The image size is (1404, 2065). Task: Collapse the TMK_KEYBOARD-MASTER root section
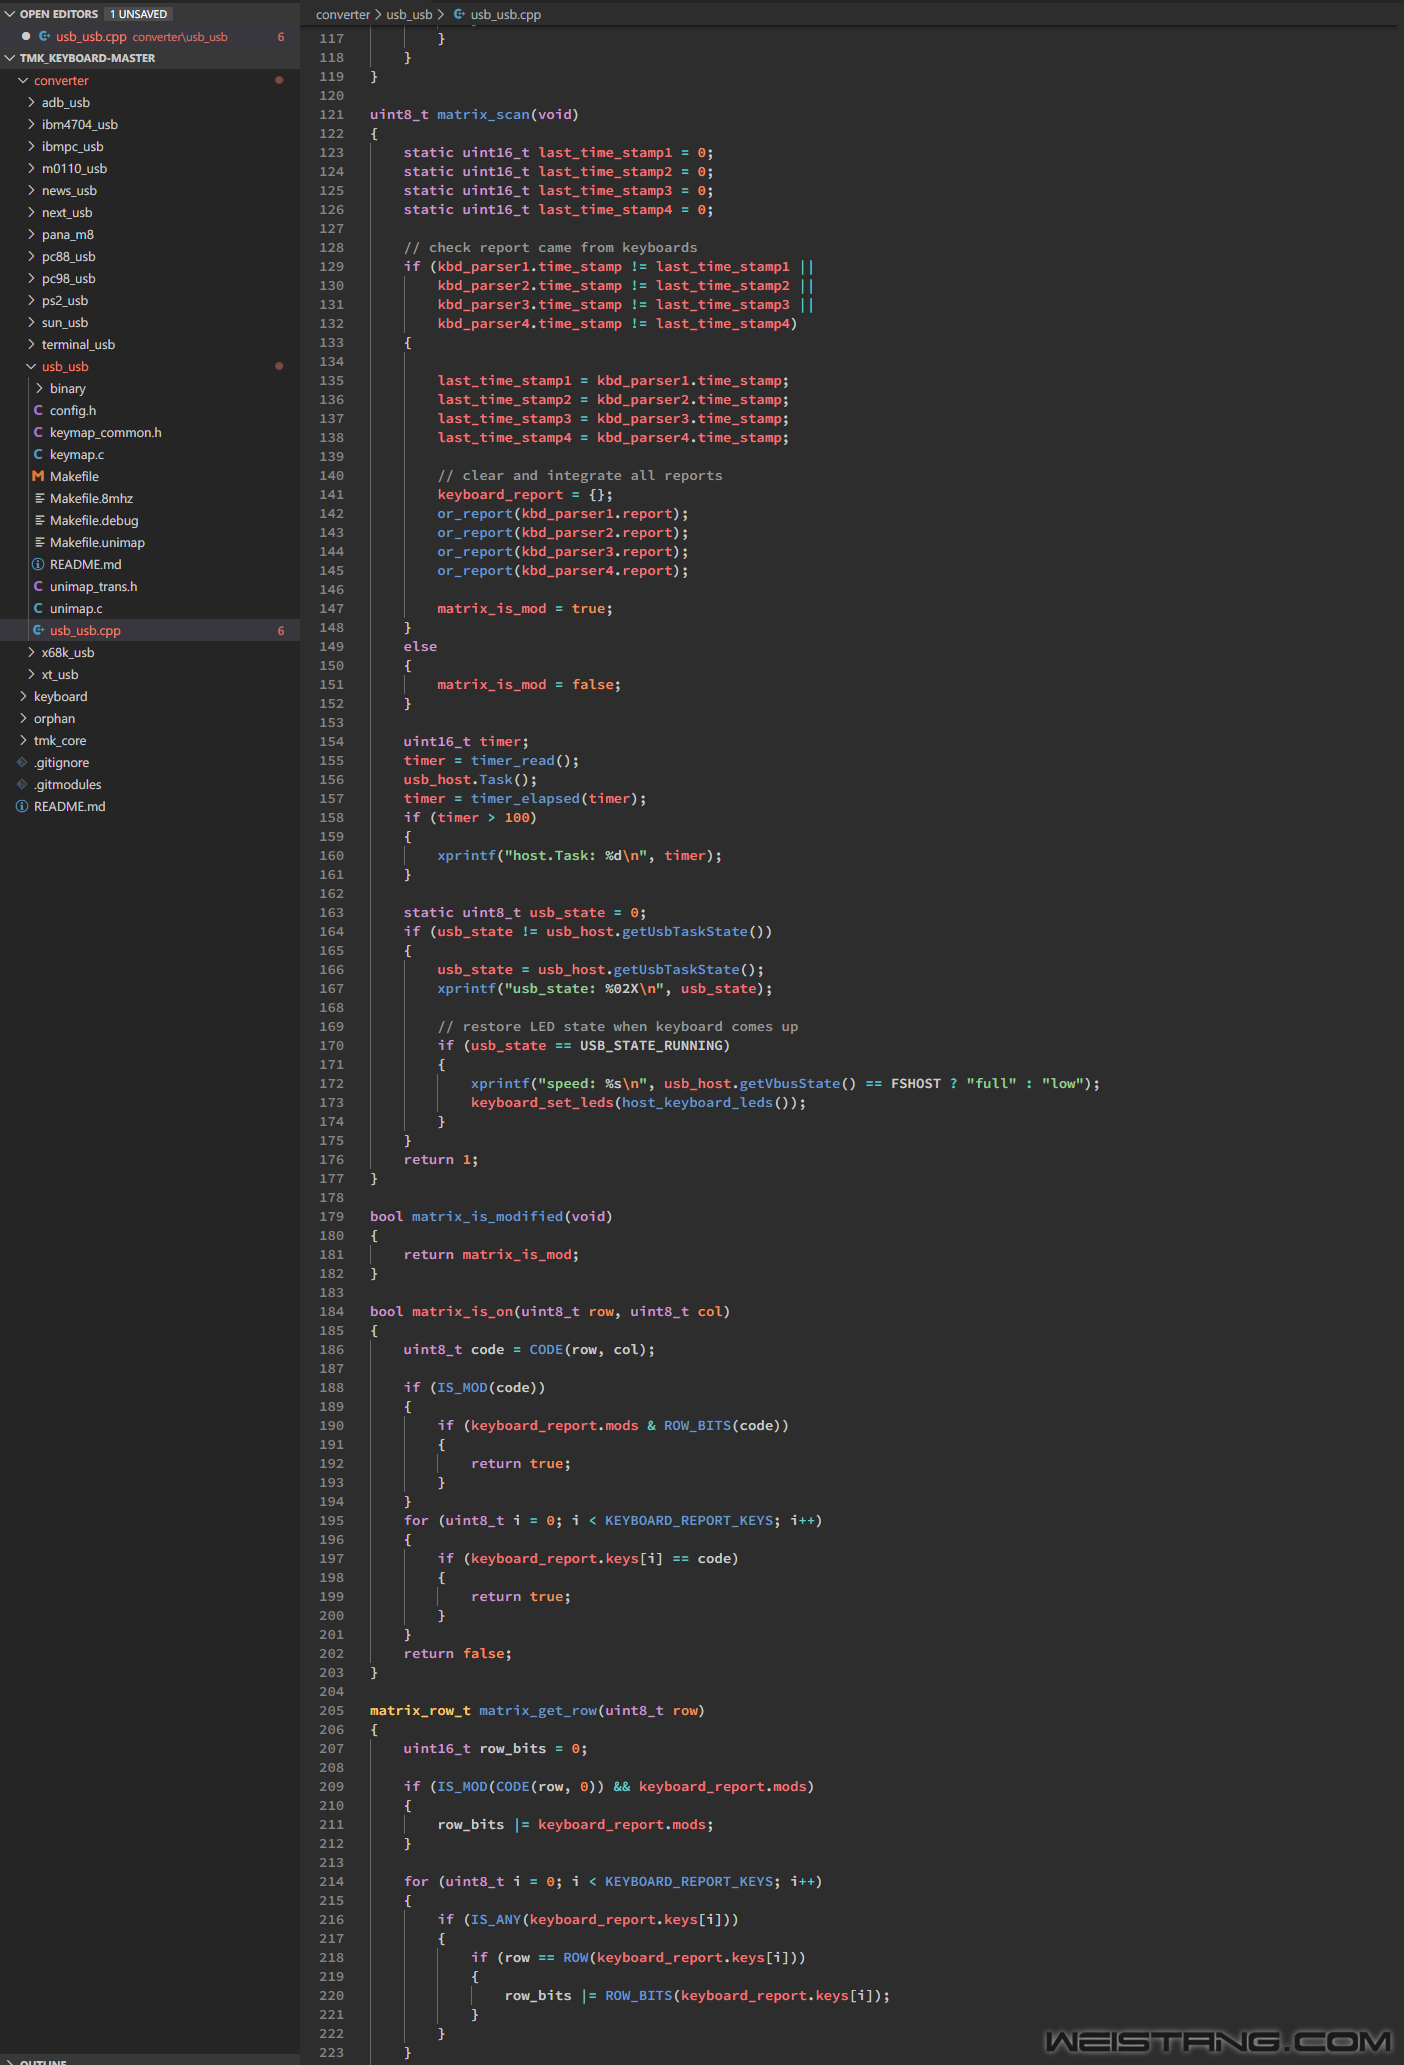pyautogui.click(x=10, y=58)
